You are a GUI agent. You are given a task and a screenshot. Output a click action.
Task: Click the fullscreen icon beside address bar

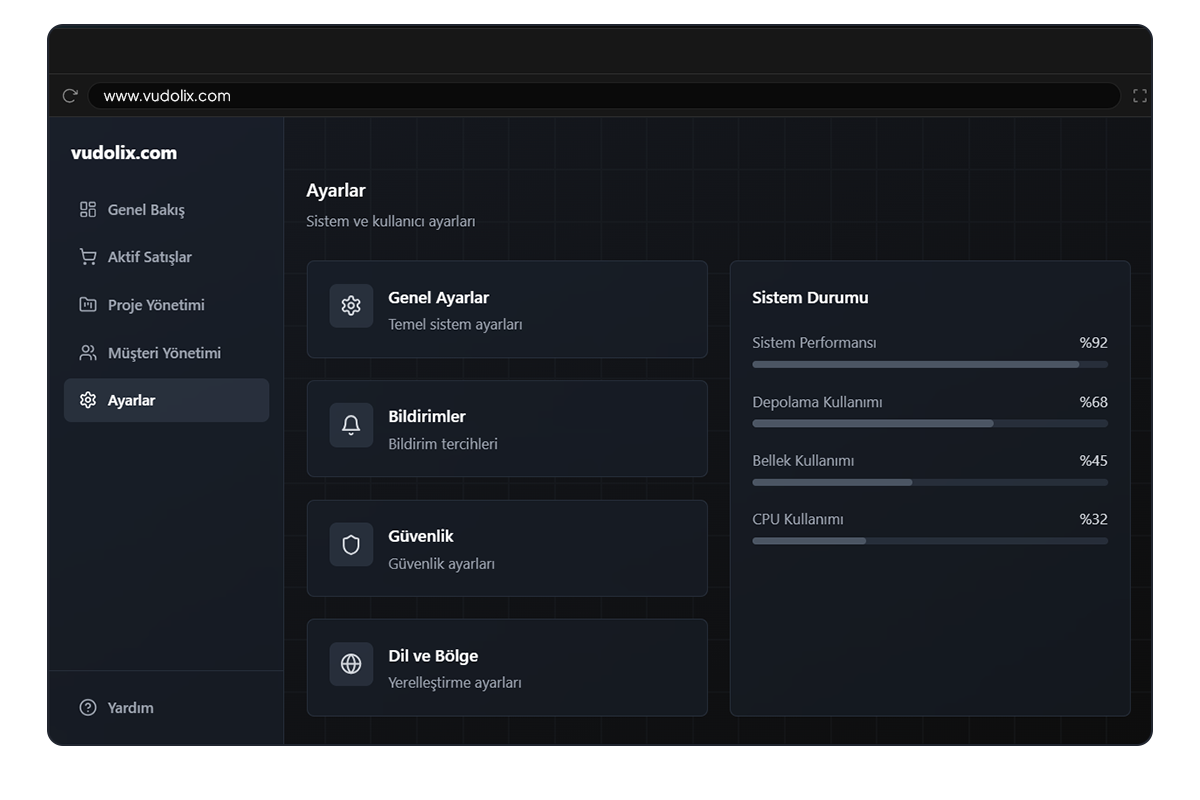pos(1139,96)
